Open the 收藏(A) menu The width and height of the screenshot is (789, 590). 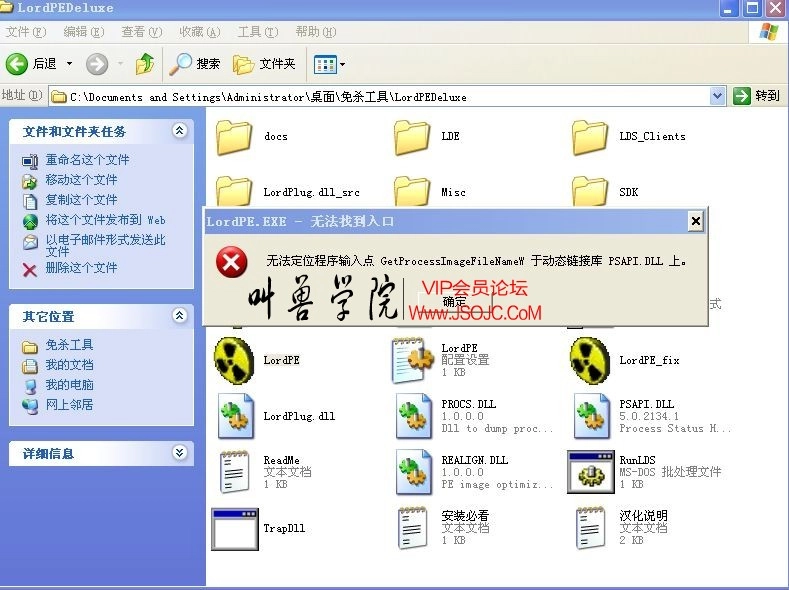[x=200, y=32]
